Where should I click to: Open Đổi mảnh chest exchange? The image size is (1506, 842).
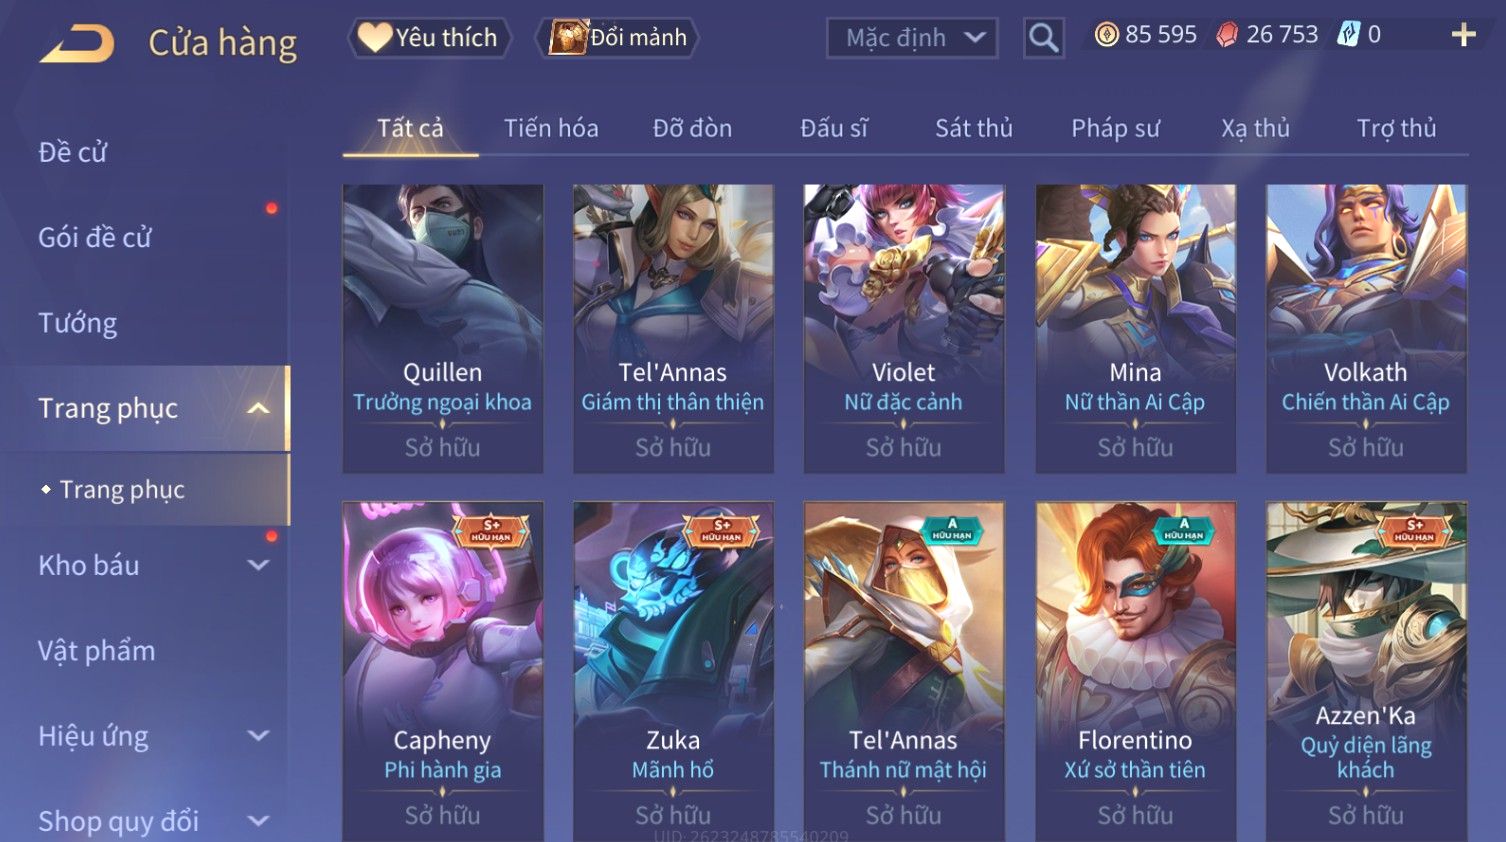618,38
